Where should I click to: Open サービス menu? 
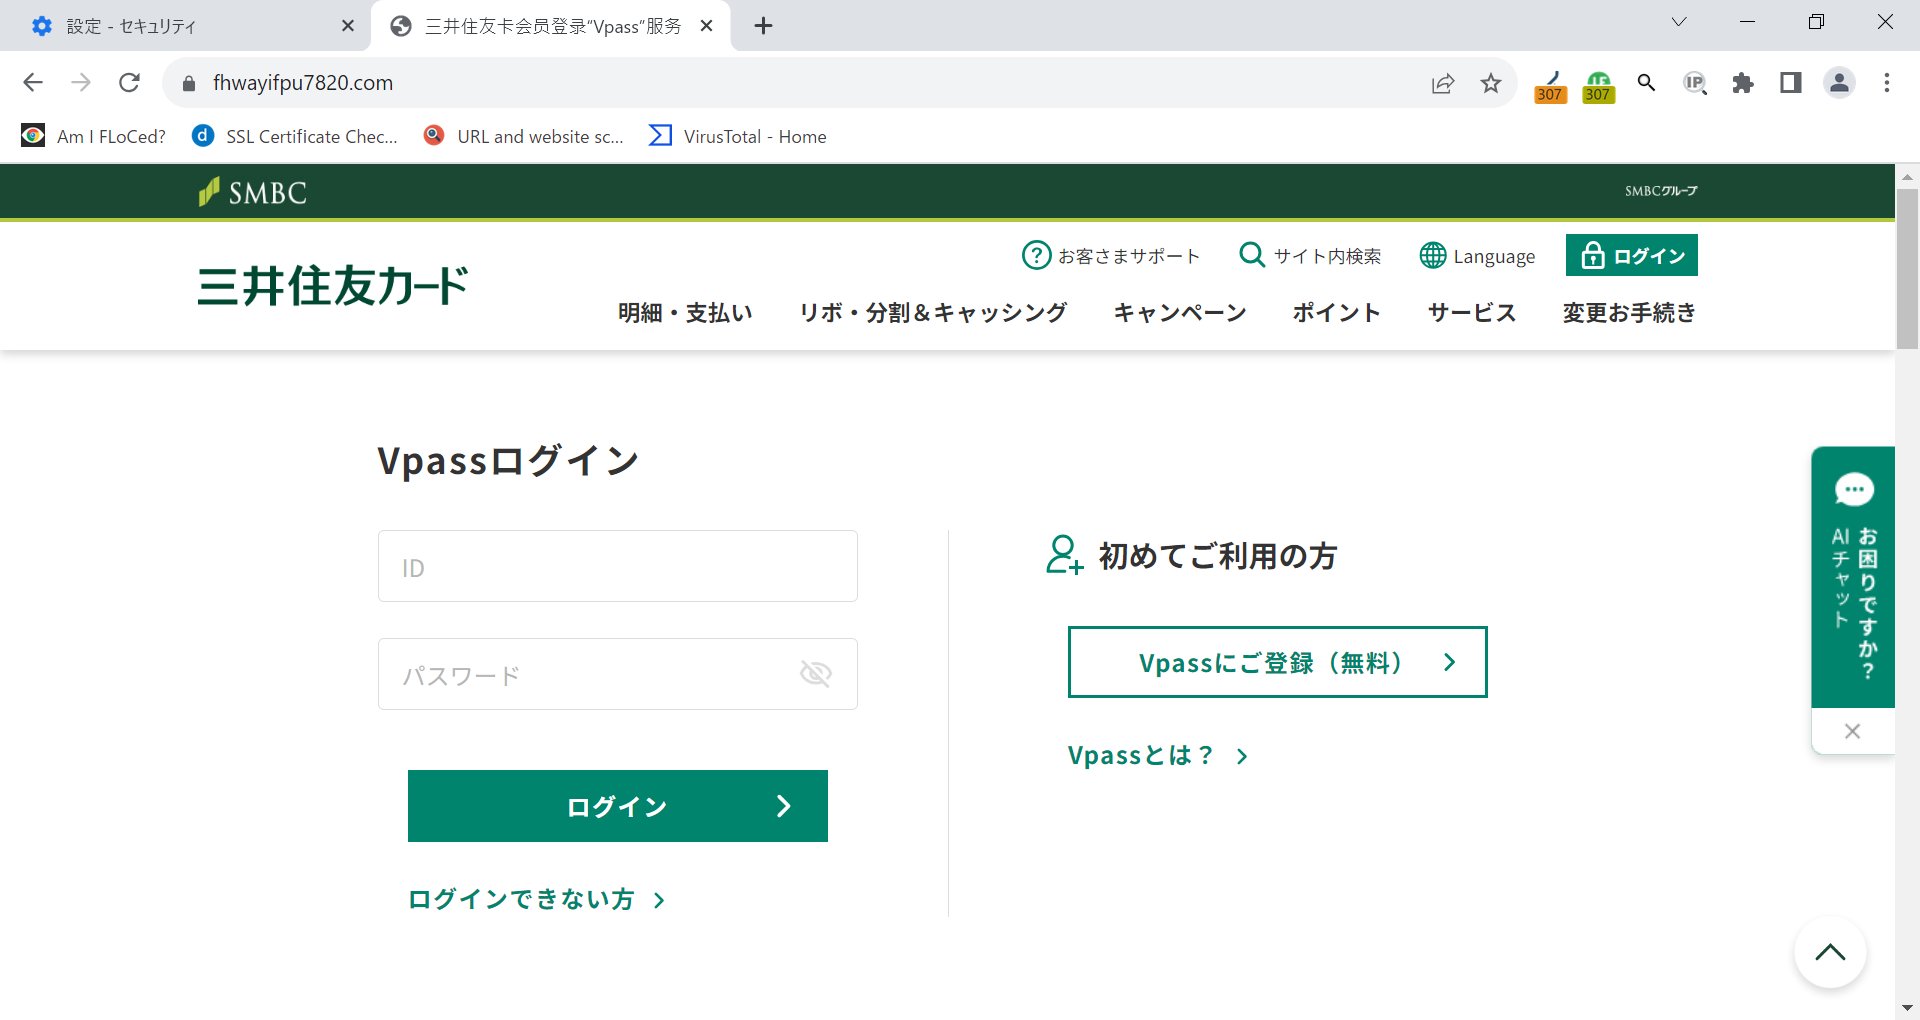1472,313
